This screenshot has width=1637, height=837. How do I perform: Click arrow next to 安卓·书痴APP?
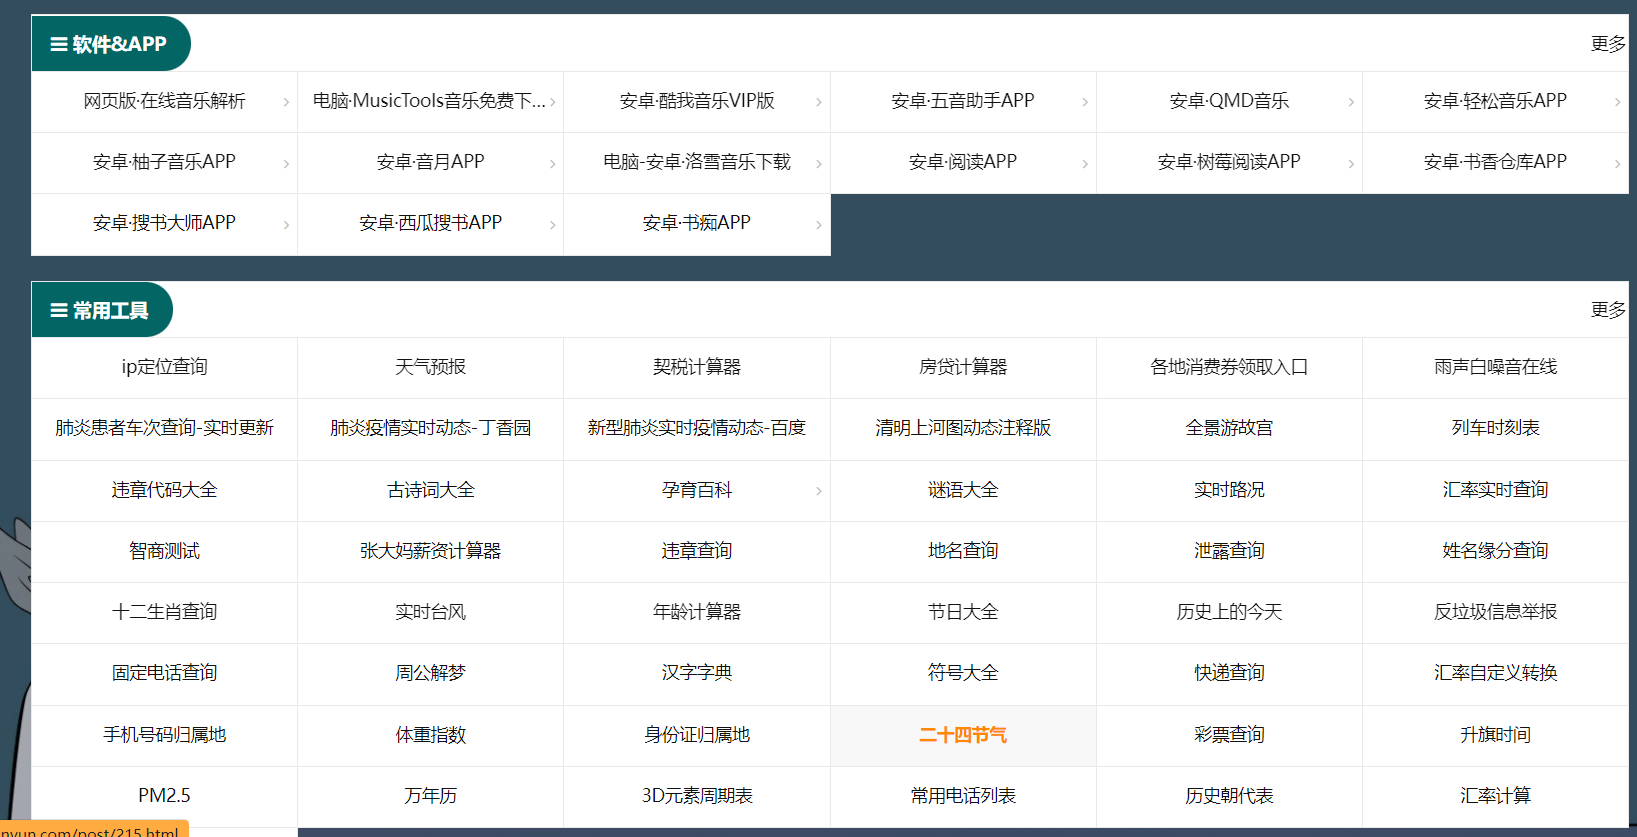pyautogui.click(x=818, y=224)
